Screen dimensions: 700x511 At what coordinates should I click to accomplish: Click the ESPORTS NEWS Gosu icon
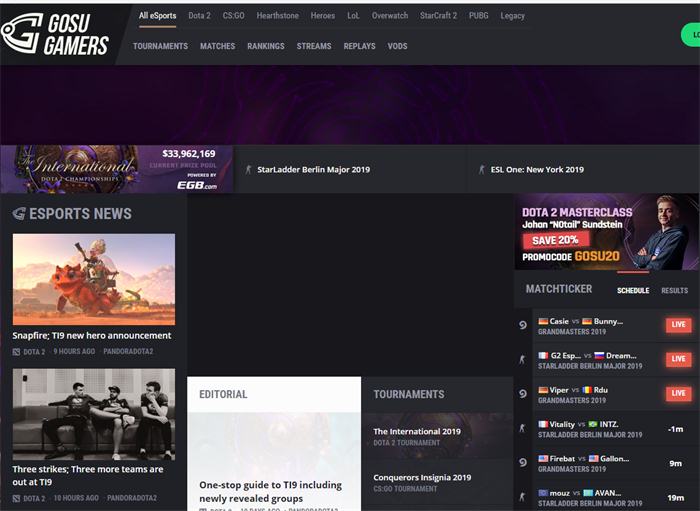tap(19, 214)
